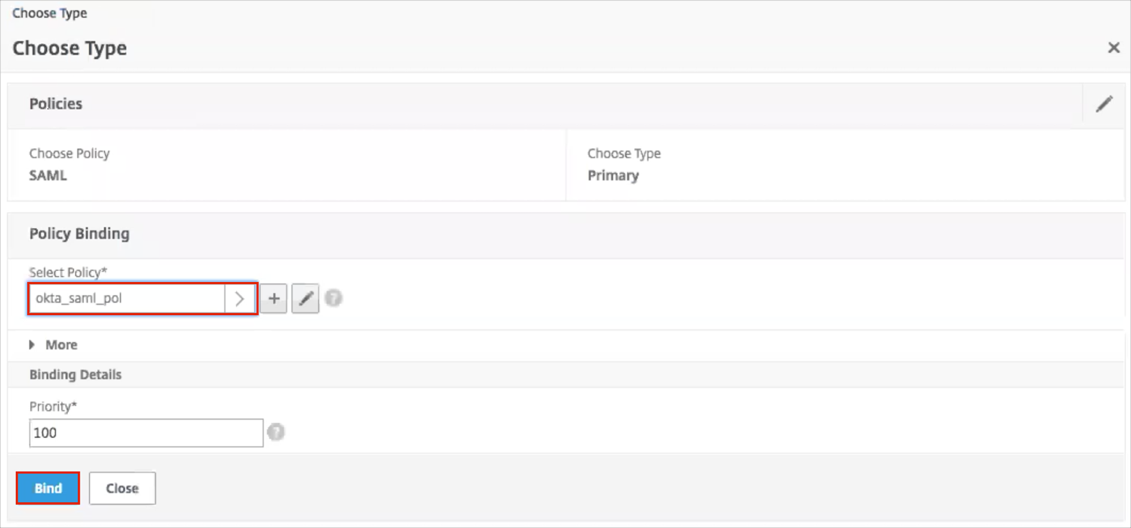Viewport: 1131px width, 528px height.
Task: Click the Priority label
Action: (x=54, y=407)
